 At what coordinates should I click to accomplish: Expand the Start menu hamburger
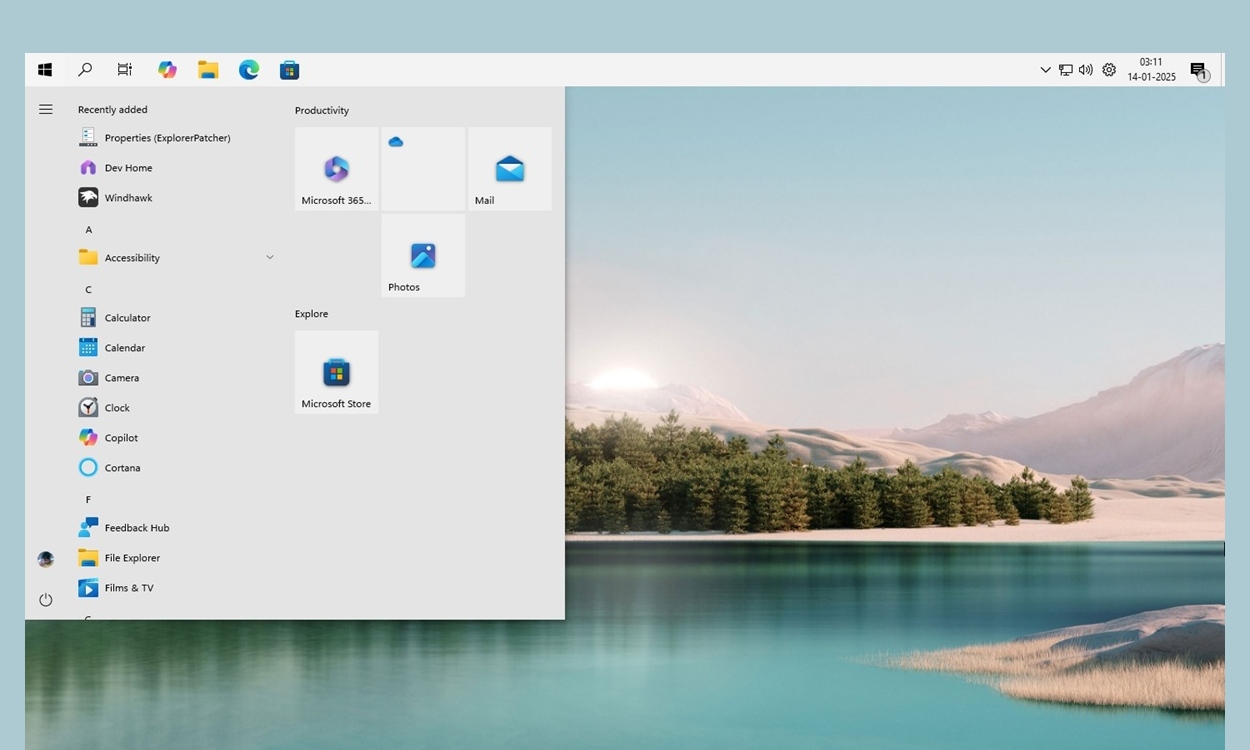[45, 109]
